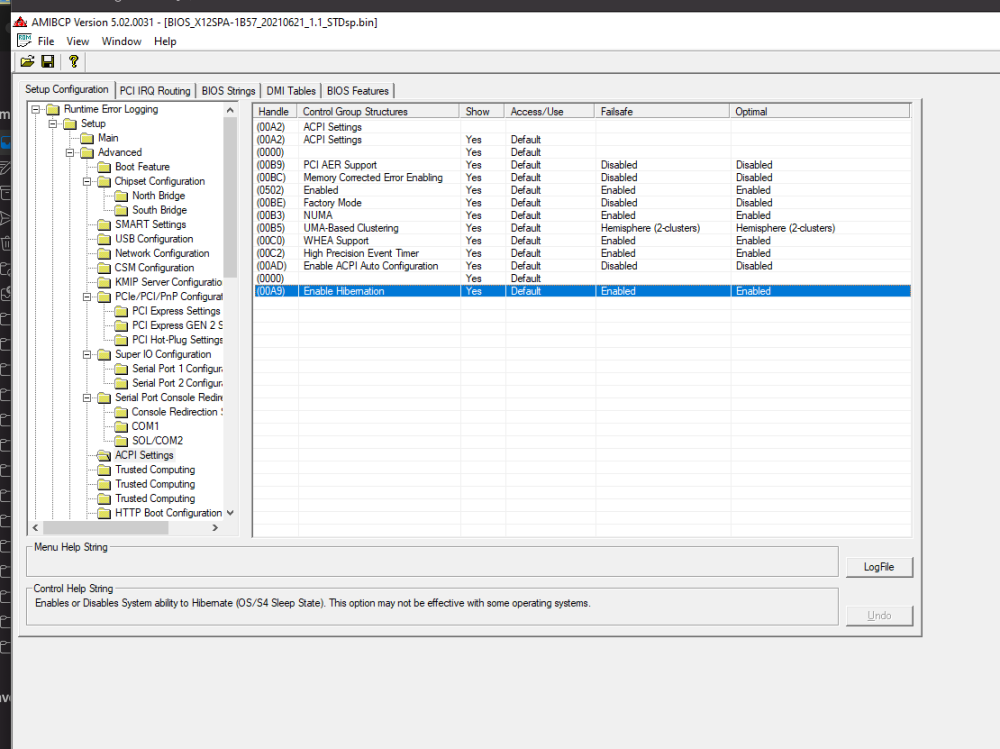Click the Failsafe column header

click(662, 112)
